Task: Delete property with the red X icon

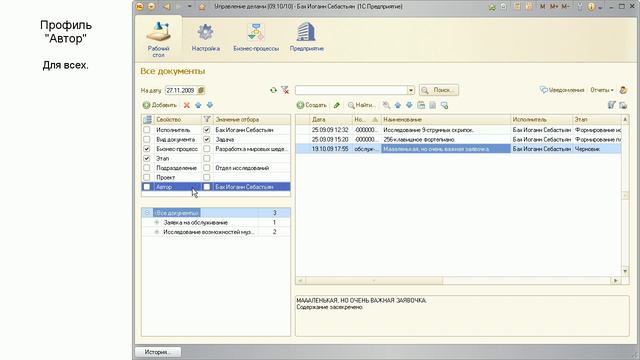Action: tap(187, 105)
